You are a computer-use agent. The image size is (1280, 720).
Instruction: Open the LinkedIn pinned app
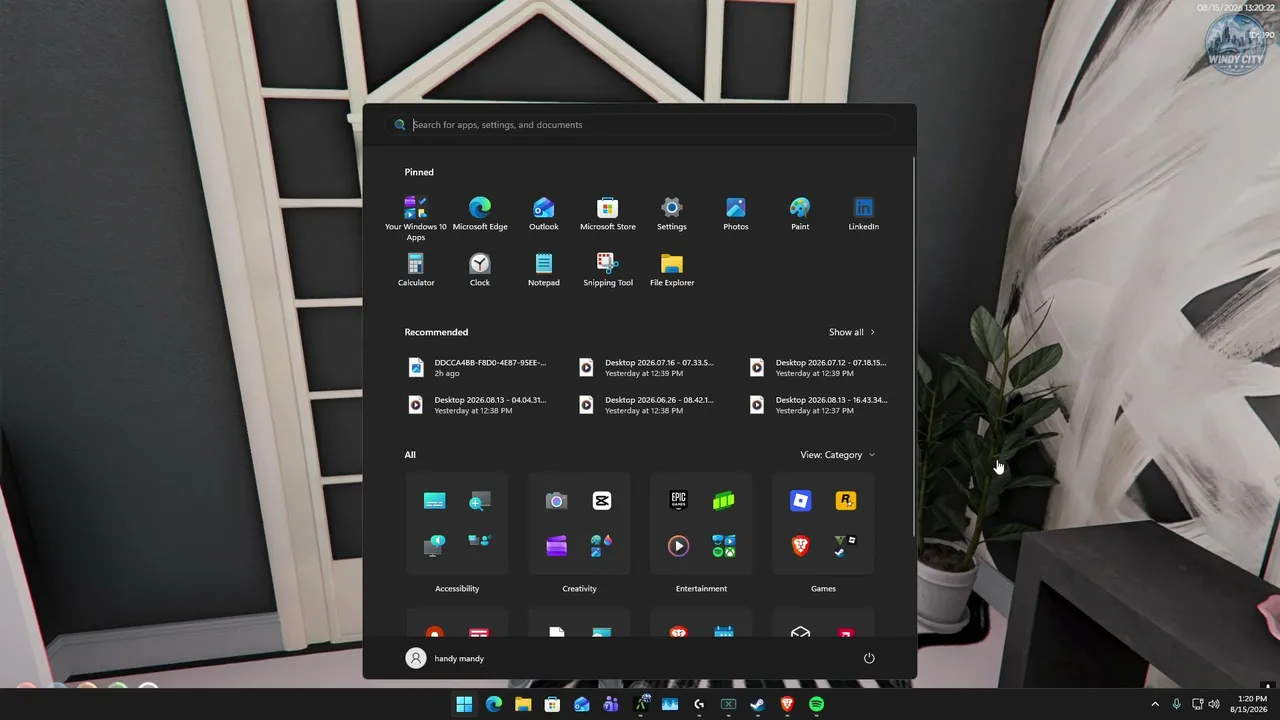click(x=864, y=214)
